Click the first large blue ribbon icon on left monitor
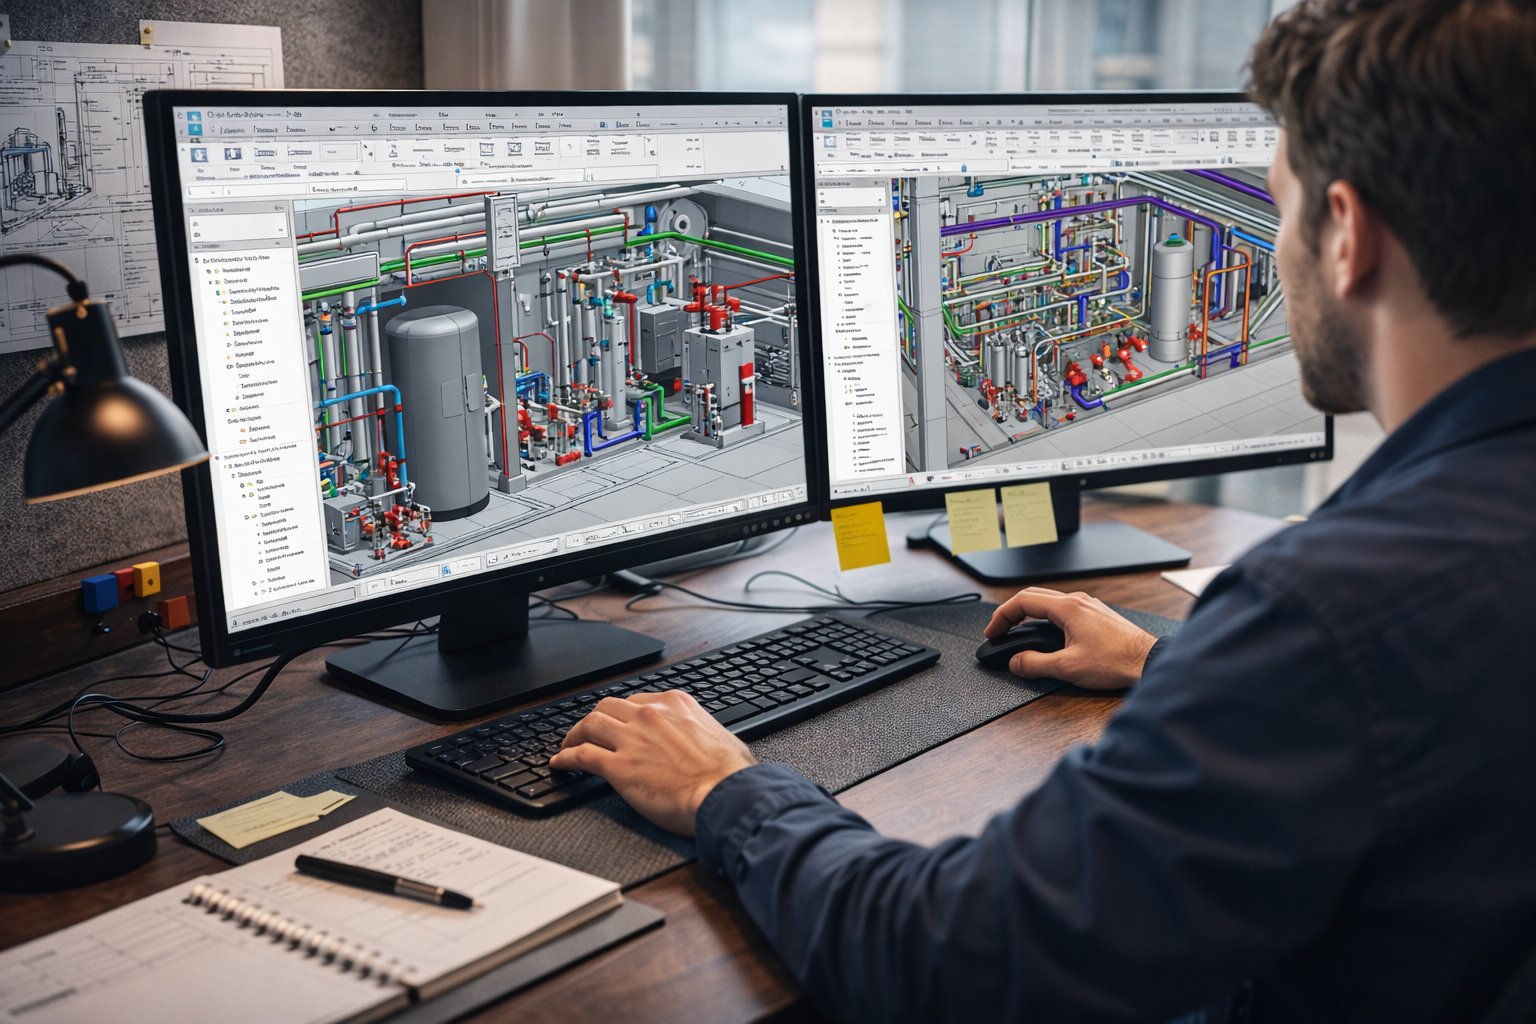Image resolution: width=1536 pixels, height=1024 pixels. pyautogui.click(x=198, y=155)
